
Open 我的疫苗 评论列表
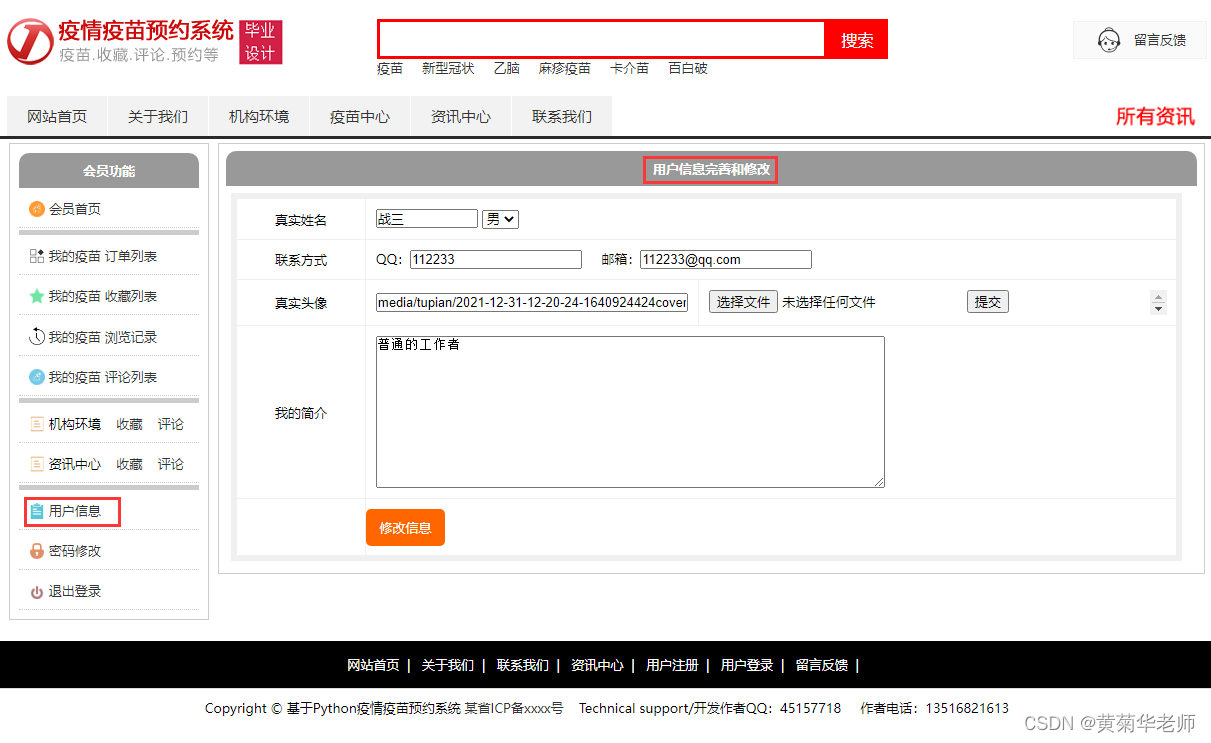point(103,377)
